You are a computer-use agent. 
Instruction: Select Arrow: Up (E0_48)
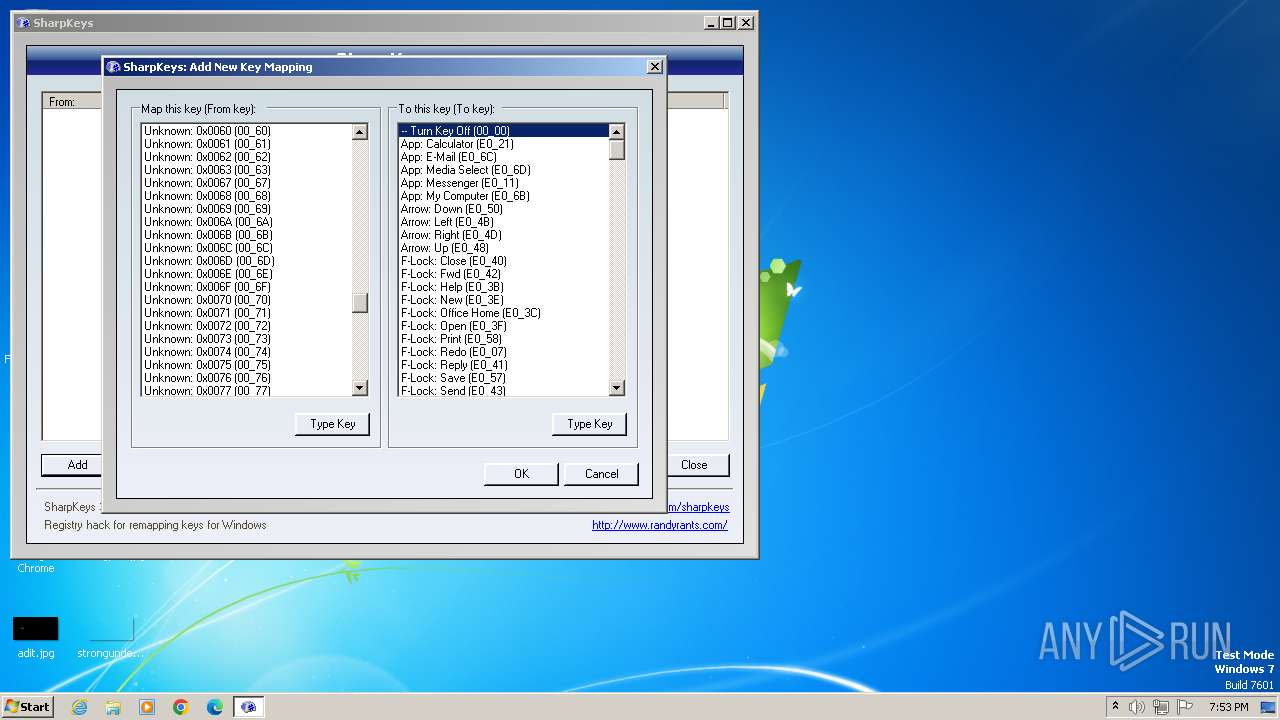pyautogui.click(x=503, y=248)
